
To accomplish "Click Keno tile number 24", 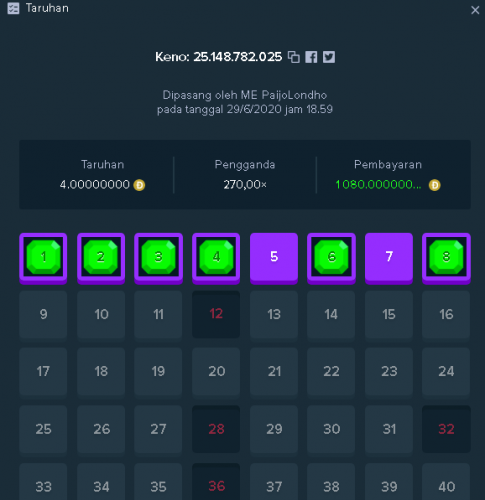I will (446, 372).
